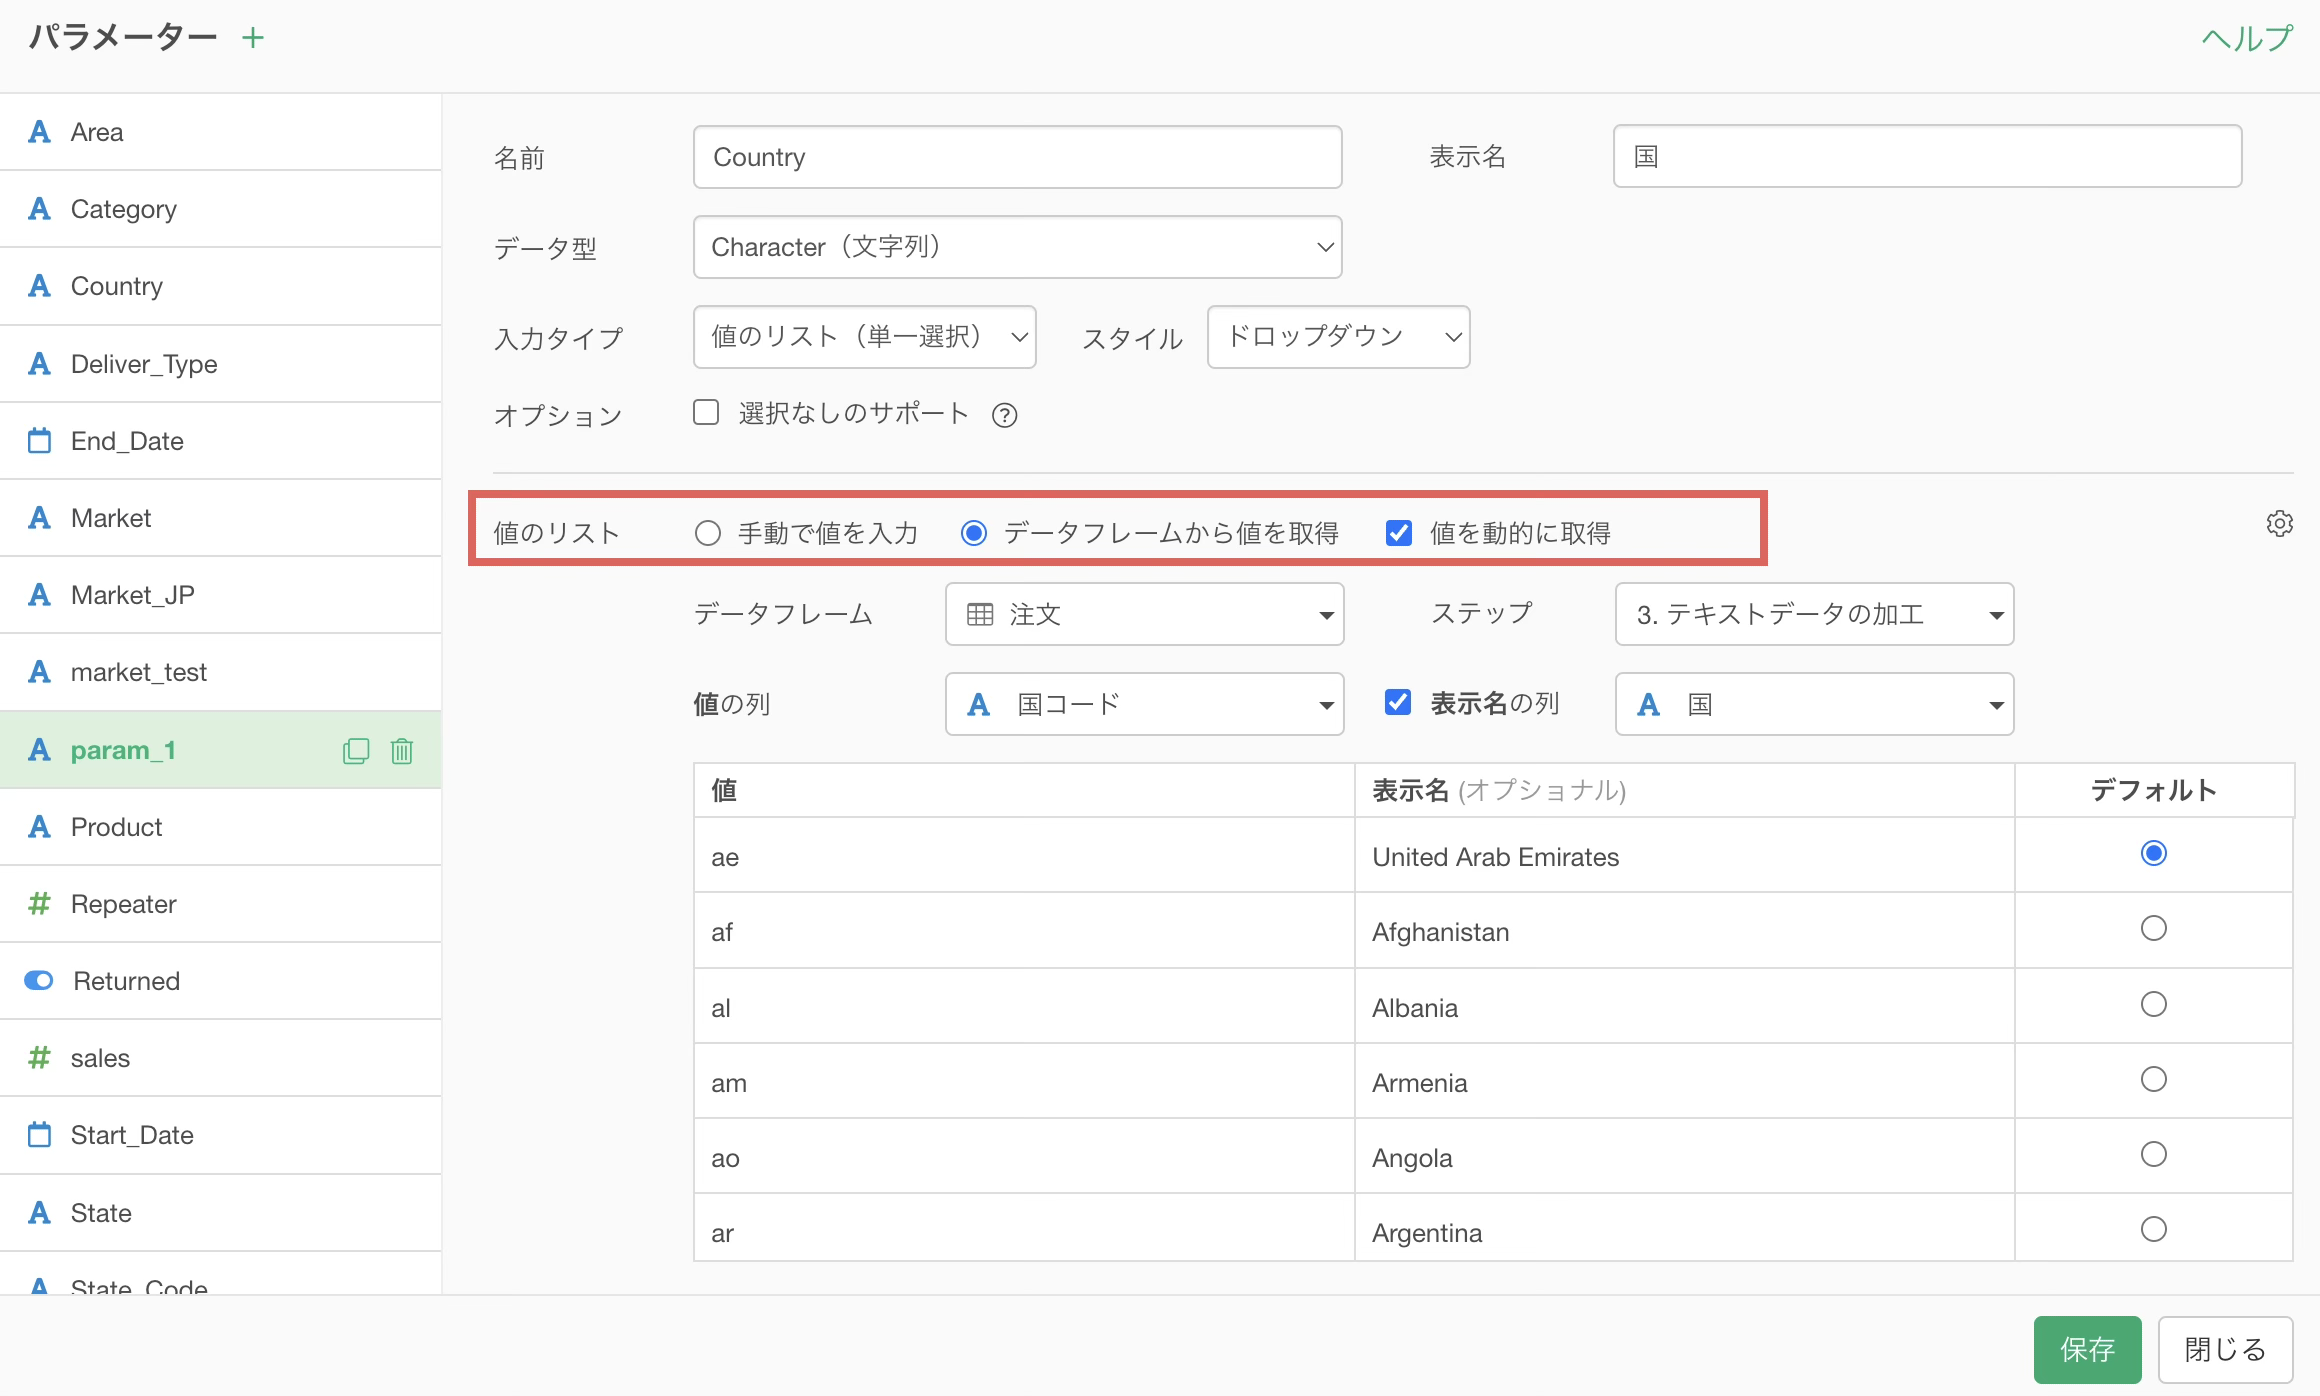This screenshot has width=2320, height=1396.
Task: Delete the param_1 parameter
Action: click(x=402, y=751)
